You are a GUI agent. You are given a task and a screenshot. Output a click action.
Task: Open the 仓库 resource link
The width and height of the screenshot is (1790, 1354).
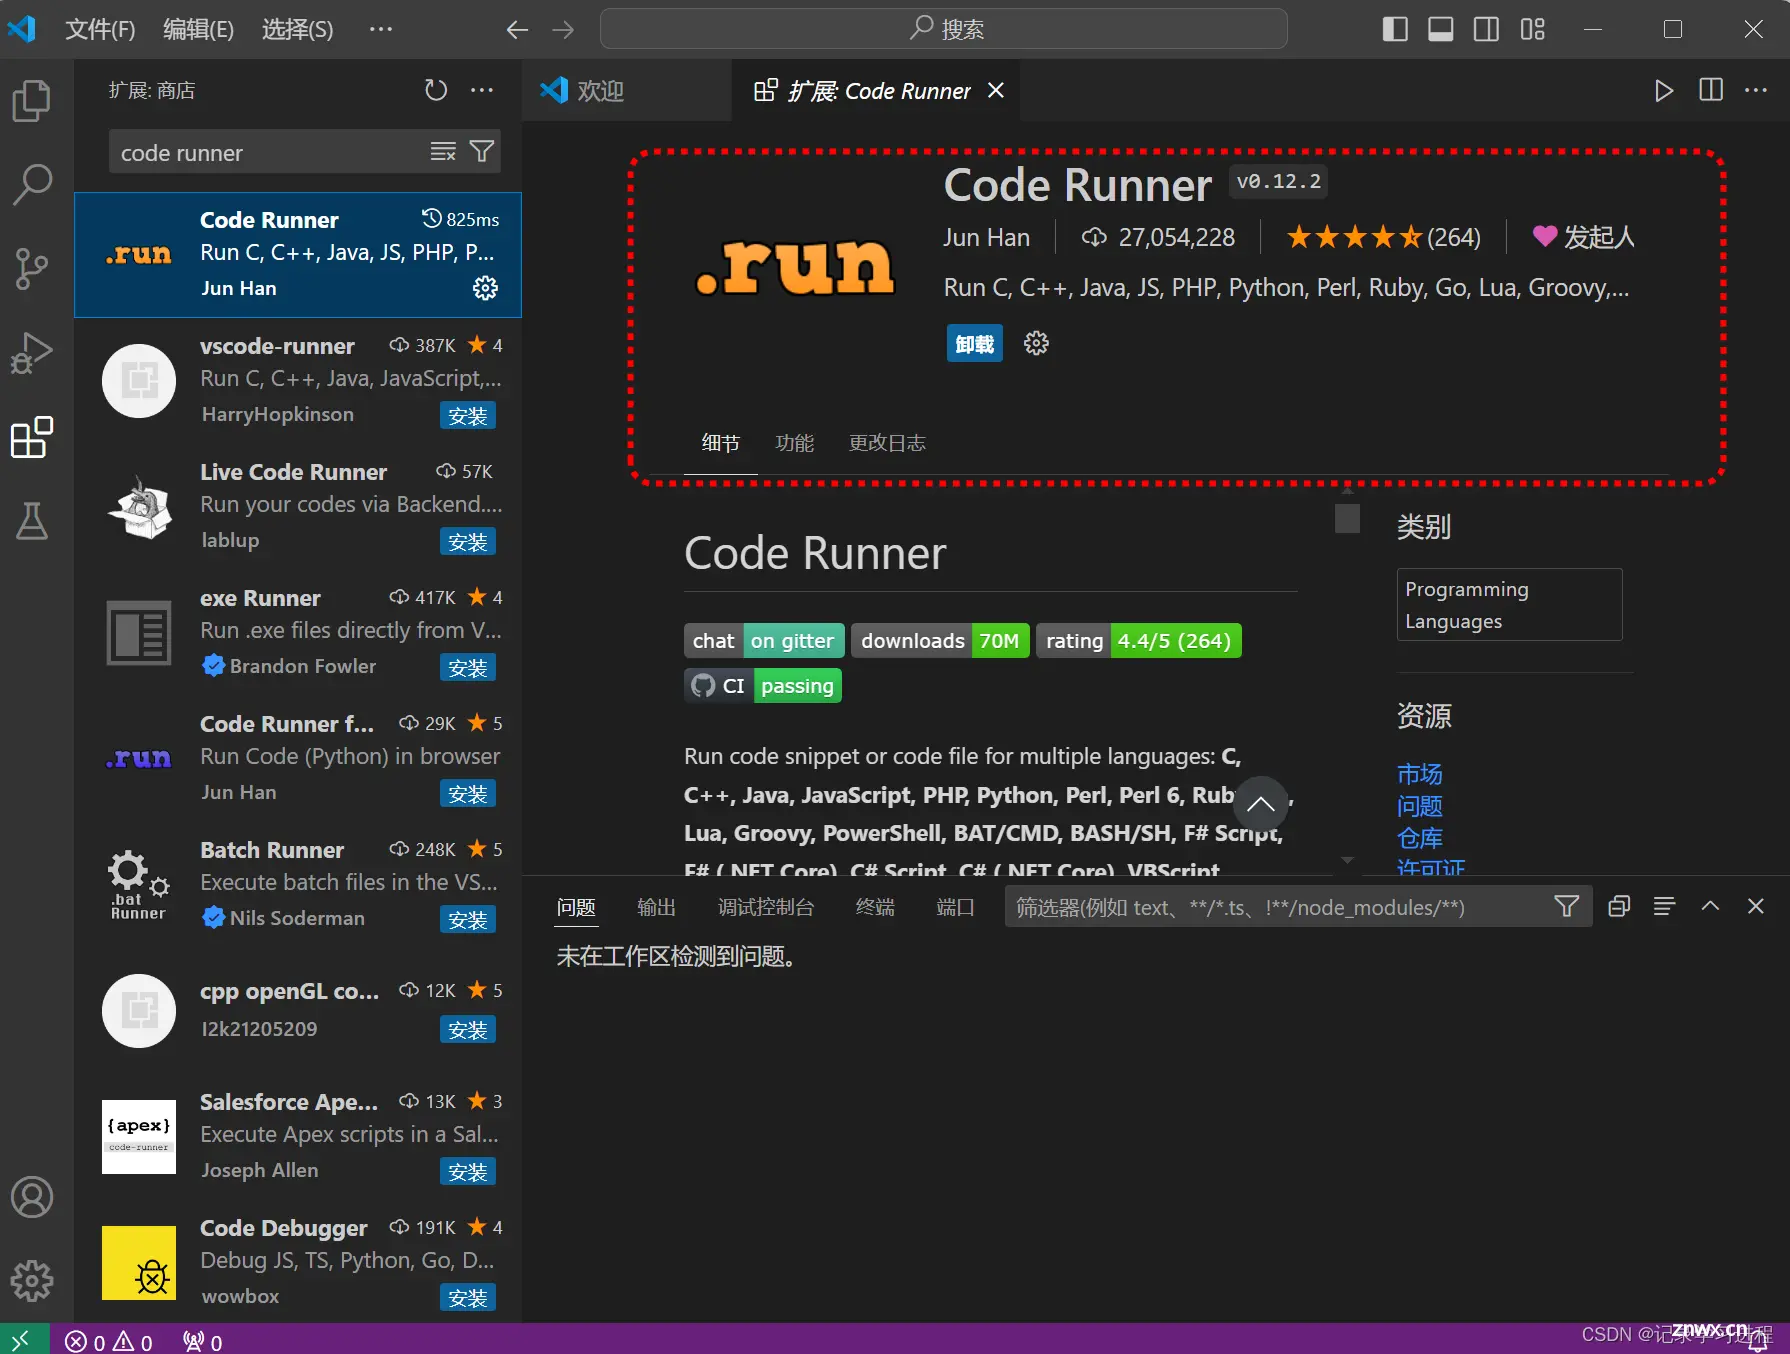pyautogui.click(x=1419, y=838)
